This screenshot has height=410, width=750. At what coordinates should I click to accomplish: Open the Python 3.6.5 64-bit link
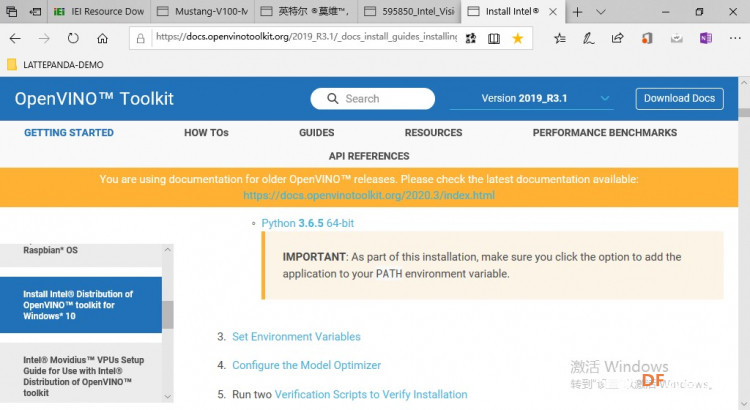[x=308, y=223]
